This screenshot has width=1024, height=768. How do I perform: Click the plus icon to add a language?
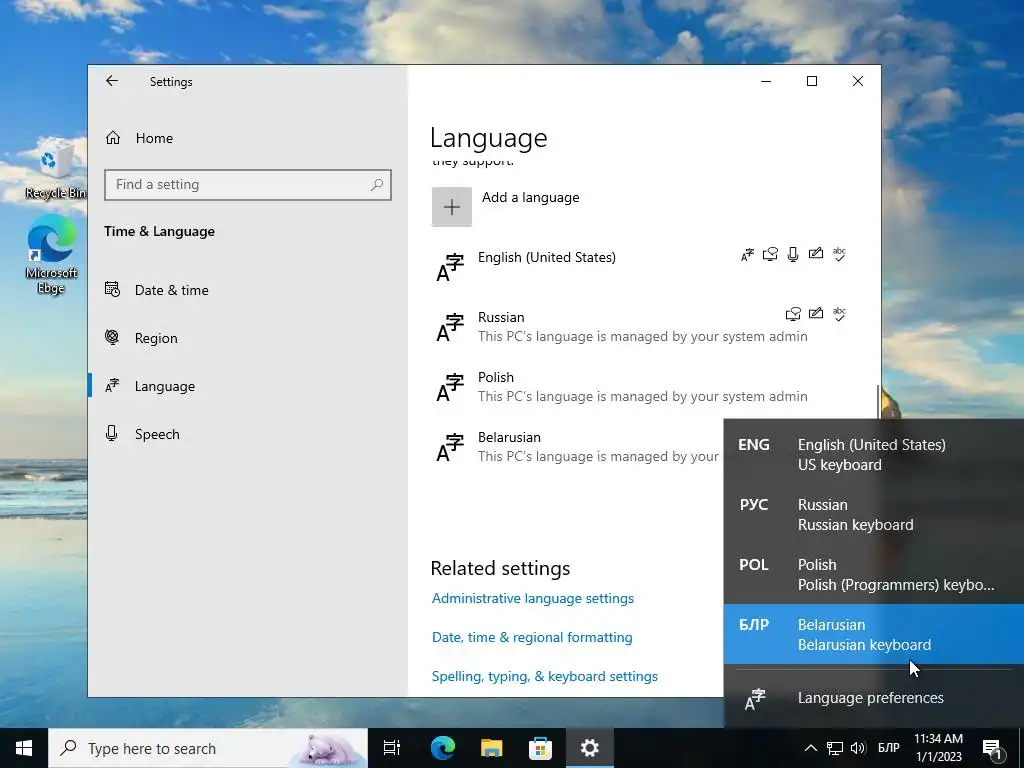click(x=451, y=207)
